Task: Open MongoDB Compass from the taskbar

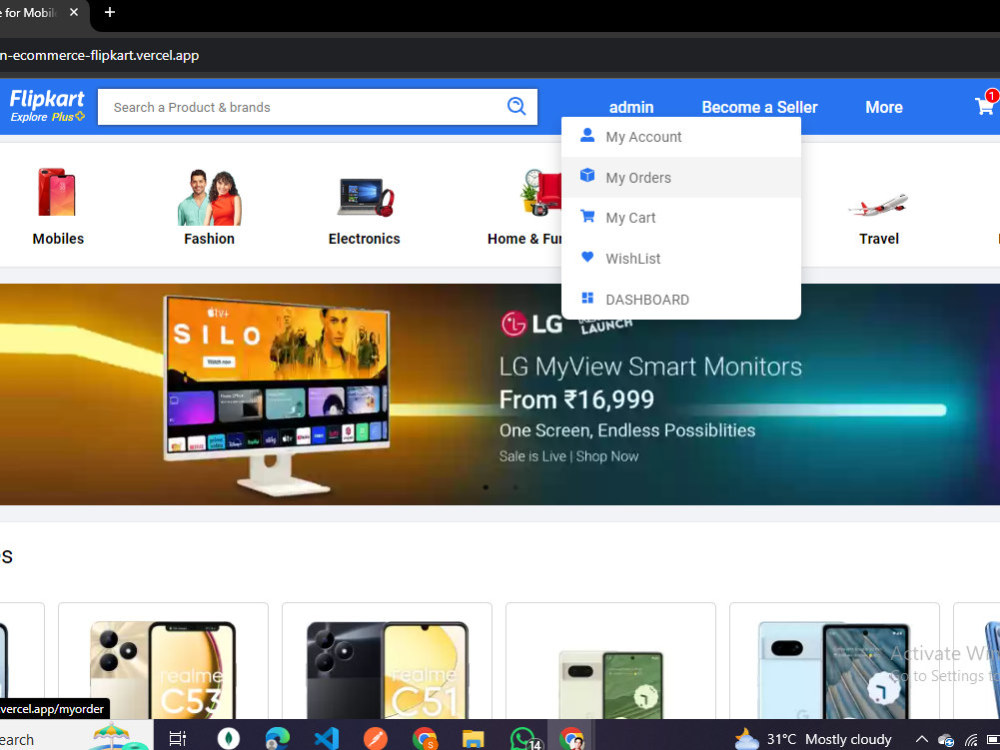Action: tap(228, 739)
